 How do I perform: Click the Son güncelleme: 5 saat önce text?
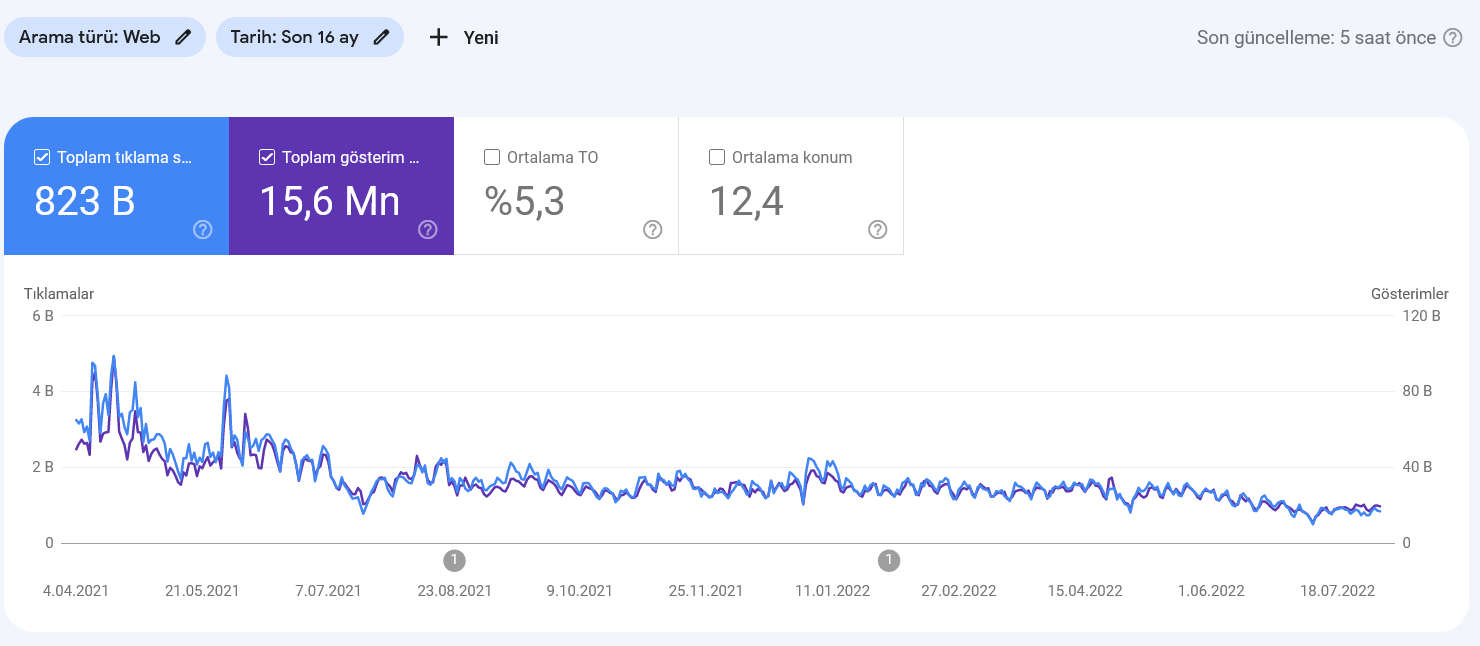1316,38
